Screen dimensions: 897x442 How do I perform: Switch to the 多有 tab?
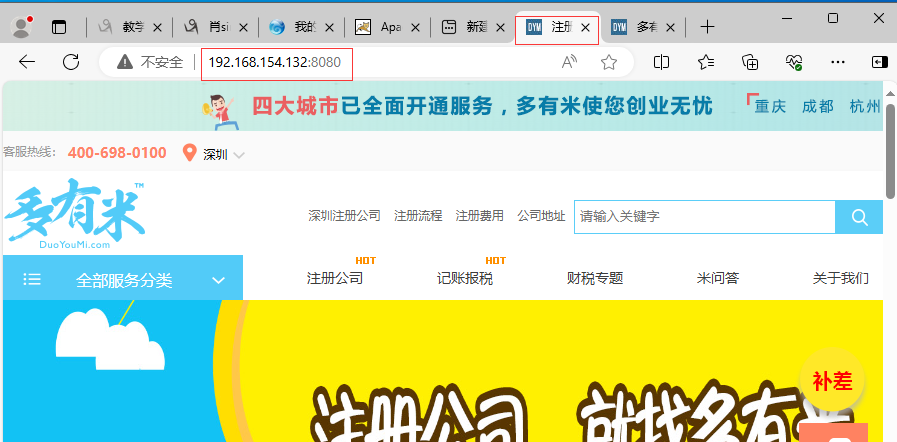[x=642, y=27]
